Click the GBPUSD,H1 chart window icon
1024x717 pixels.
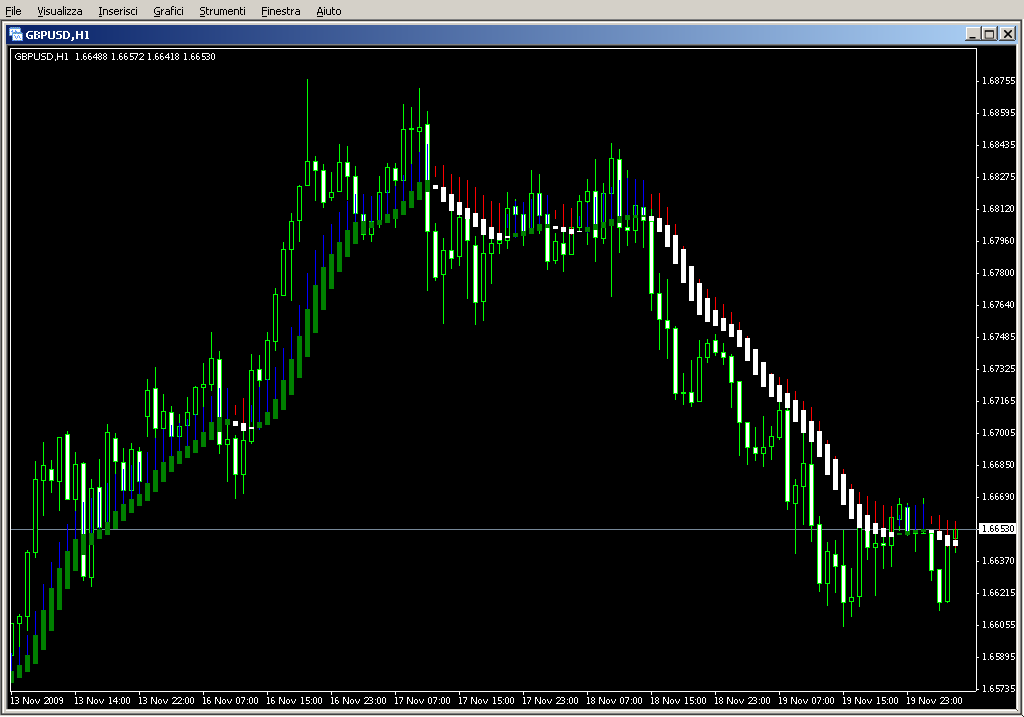tap(16, 34)
